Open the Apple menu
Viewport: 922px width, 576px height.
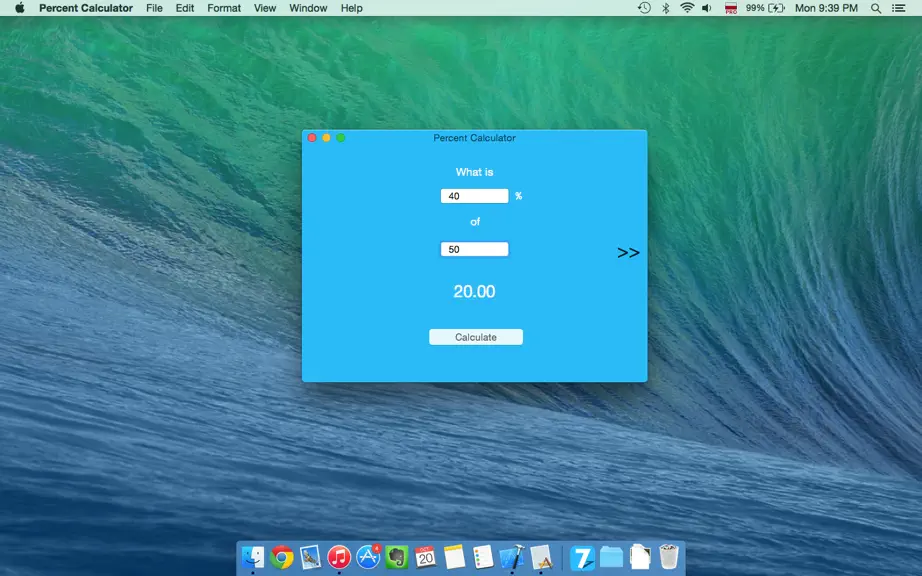19,8
